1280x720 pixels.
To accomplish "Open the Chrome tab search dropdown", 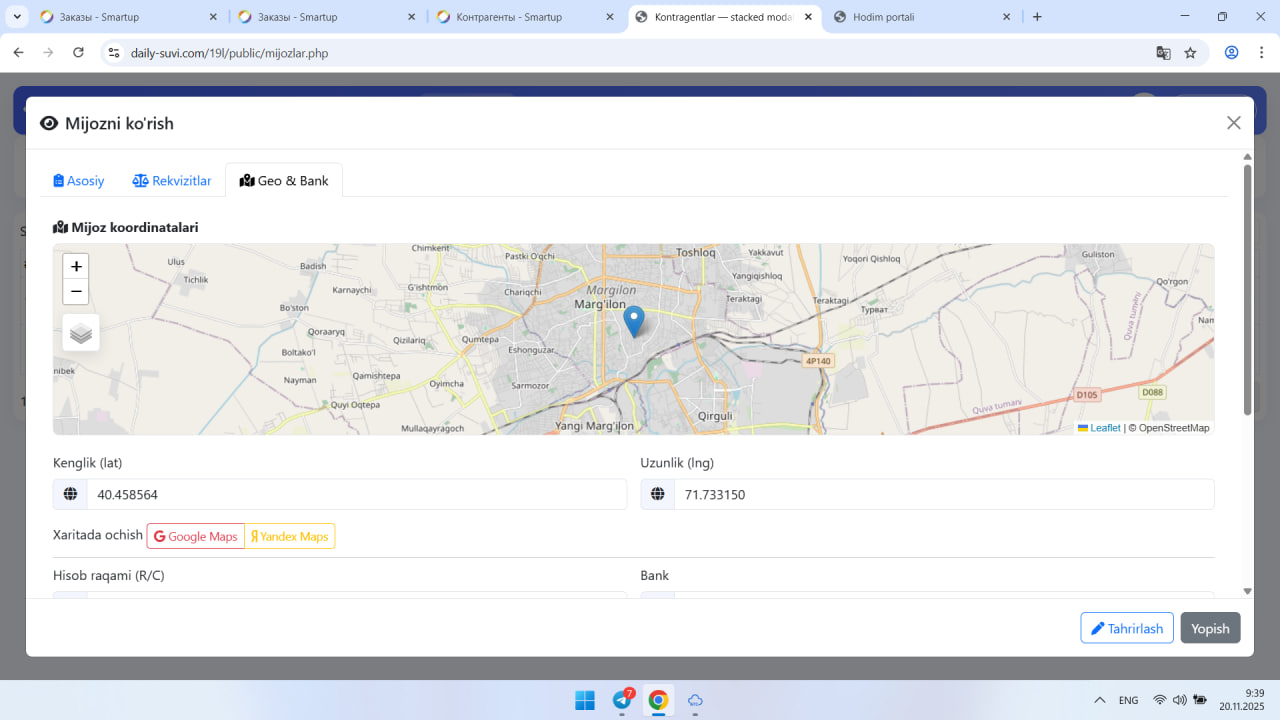I will click(17, 17).
